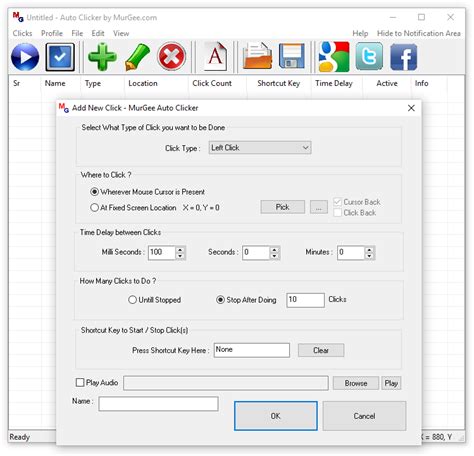Focus the Press Shortcut Key Here field

pyautogui.click(x=252, y=350)
